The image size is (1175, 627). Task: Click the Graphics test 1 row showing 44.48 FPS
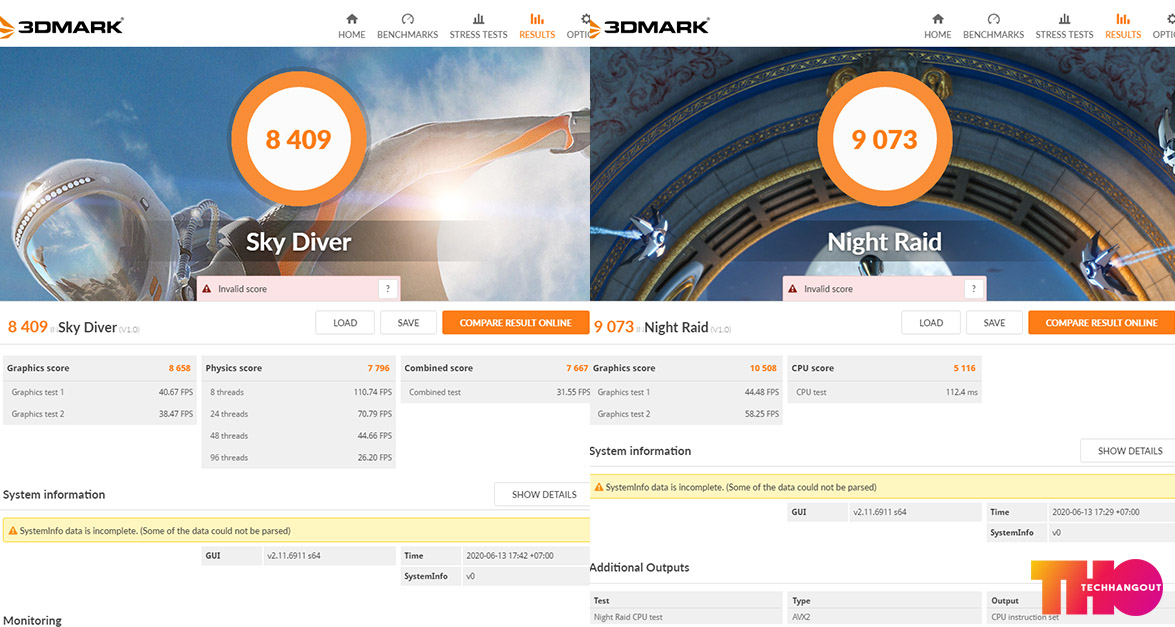[686, 392]
